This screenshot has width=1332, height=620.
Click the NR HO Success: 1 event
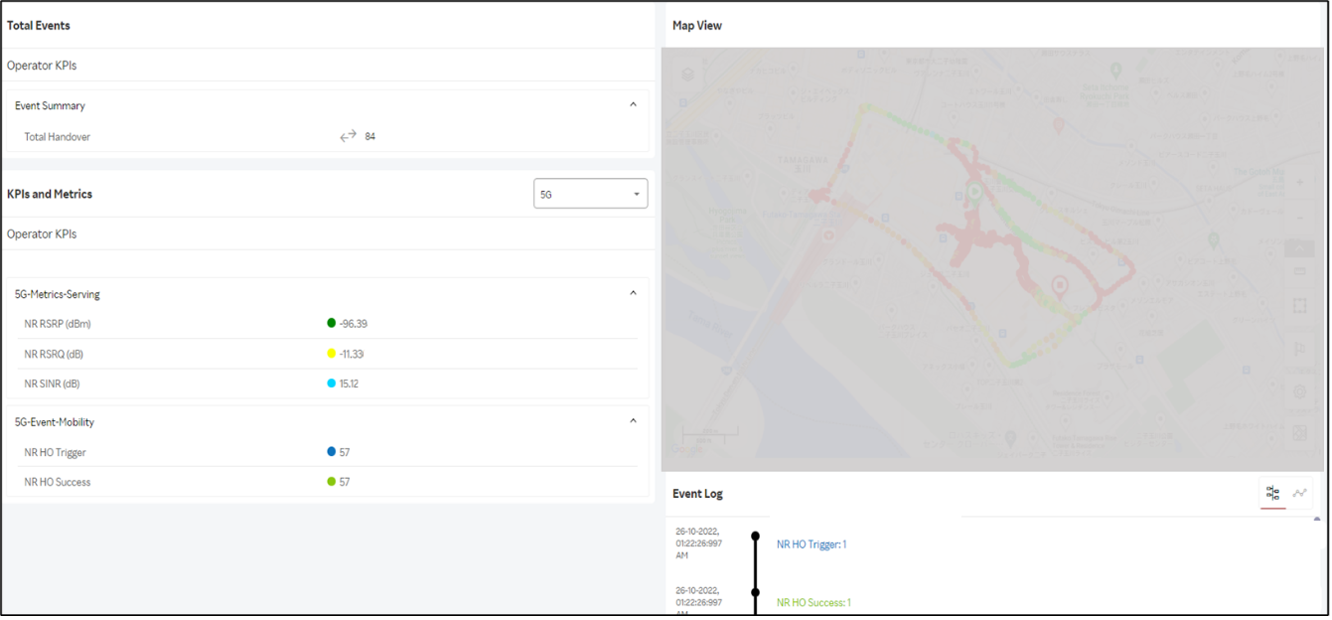pyautogui.click(x=813, y=603)
